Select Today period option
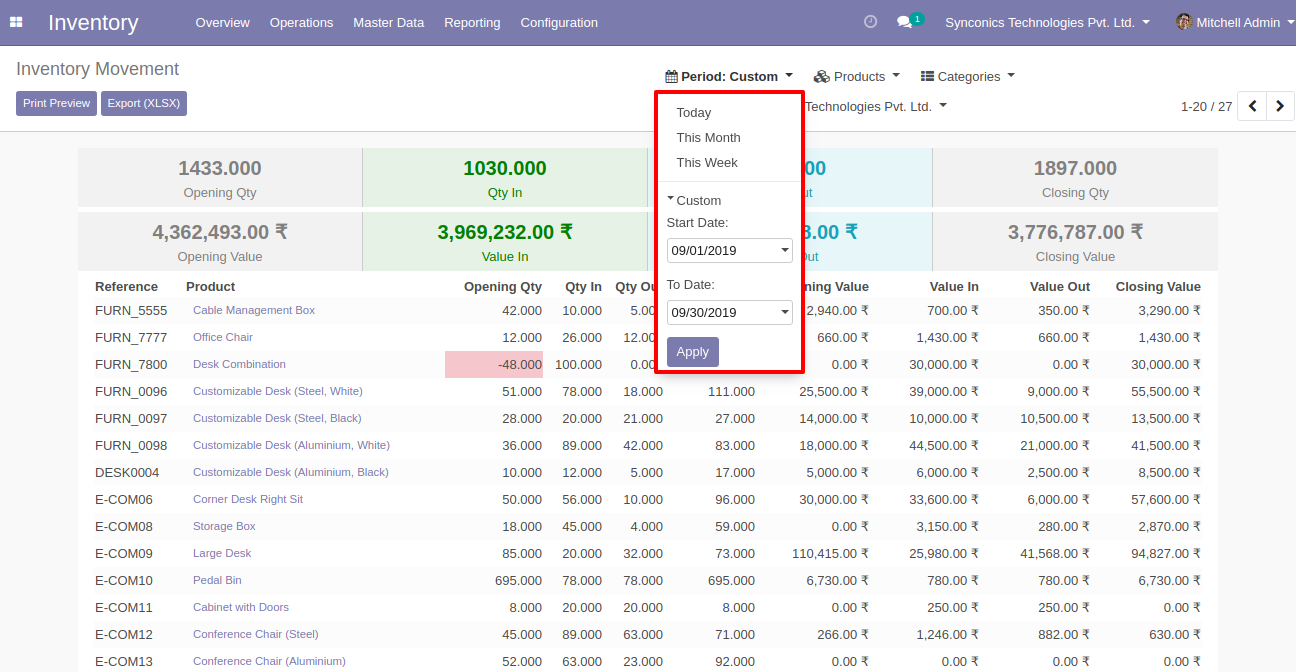Image resolution: width=1296 pixels, height=672 pixels. pos(693,113)
